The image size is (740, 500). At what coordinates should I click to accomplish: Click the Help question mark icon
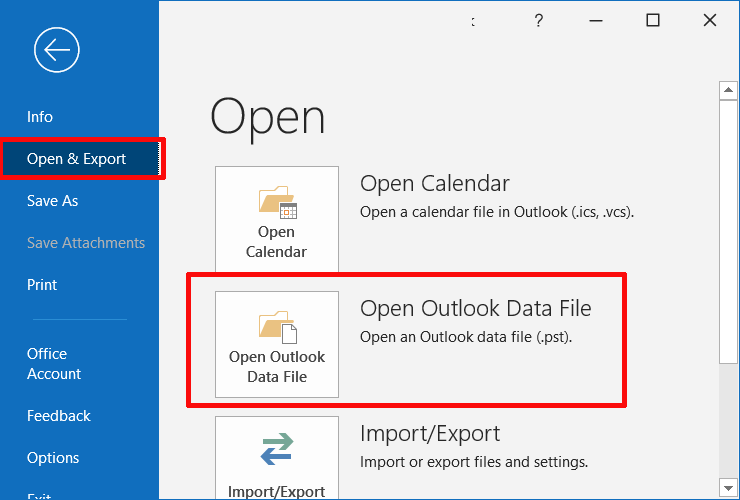click(538, 20)
